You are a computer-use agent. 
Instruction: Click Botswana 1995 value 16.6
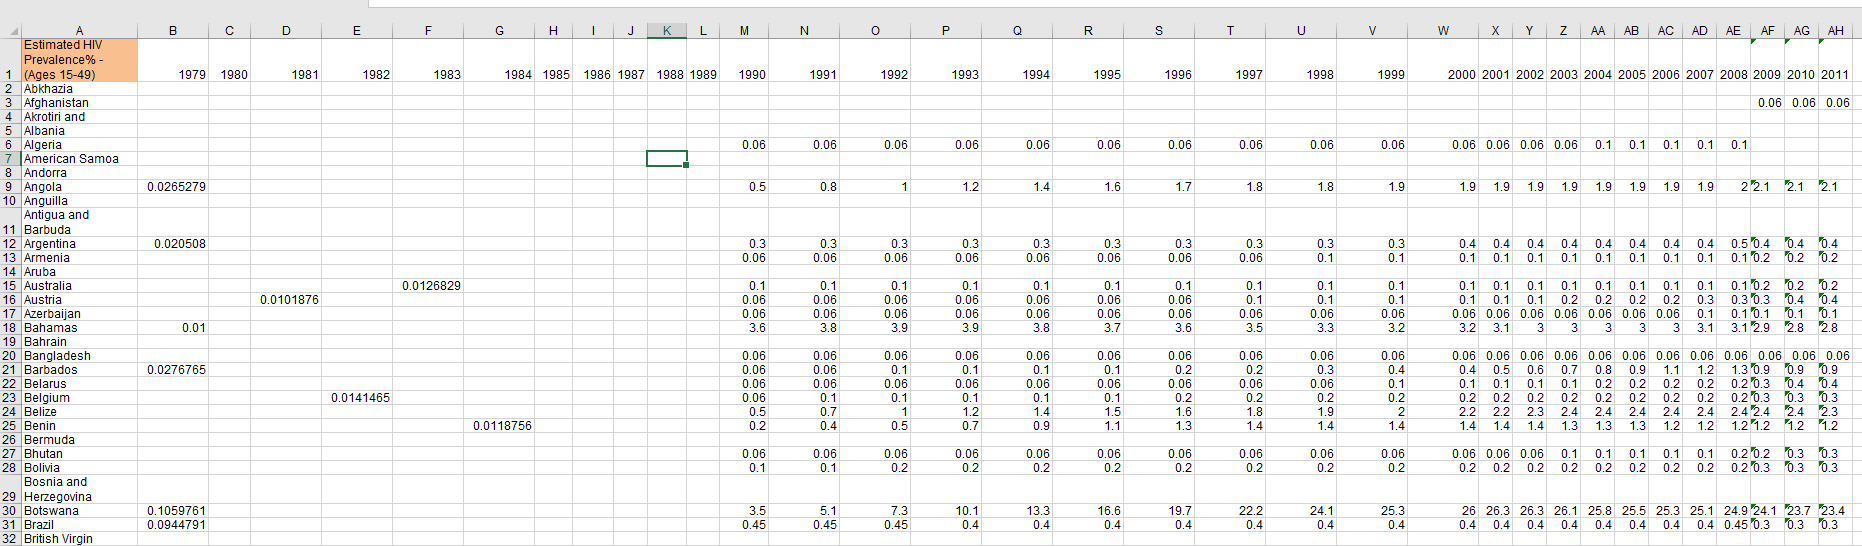[1088, 511]
